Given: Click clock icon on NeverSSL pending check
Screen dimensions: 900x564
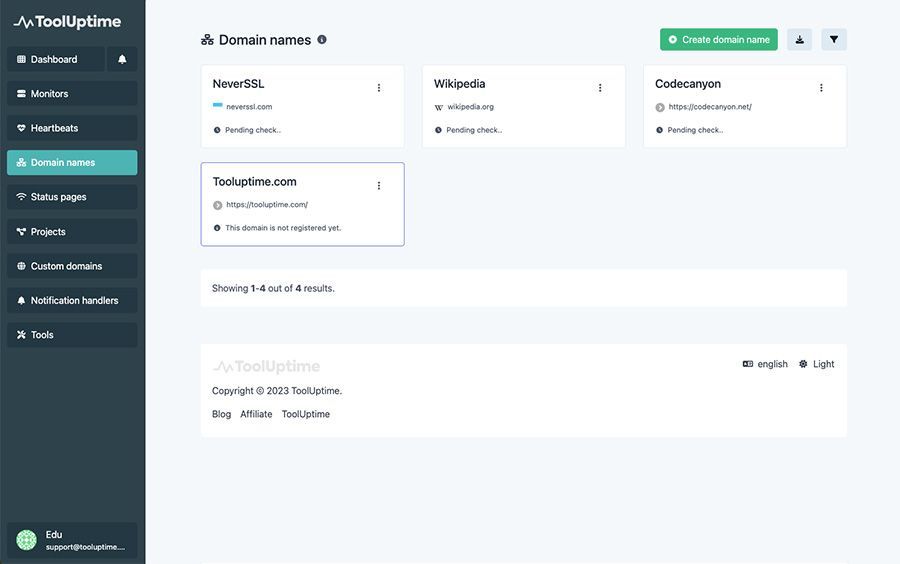Looking at the screenshot, I should (217, 130).
